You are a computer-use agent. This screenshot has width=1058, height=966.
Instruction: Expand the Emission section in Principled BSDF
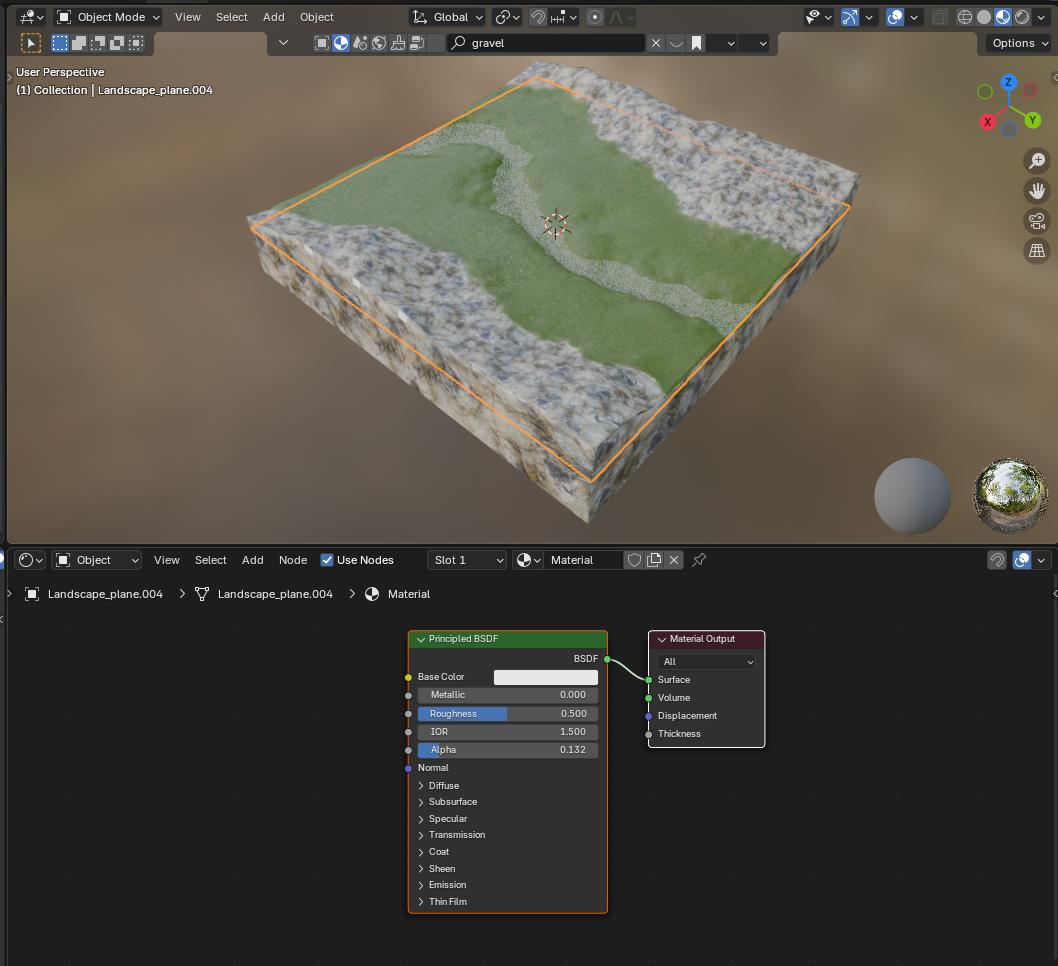pos(447,885)
